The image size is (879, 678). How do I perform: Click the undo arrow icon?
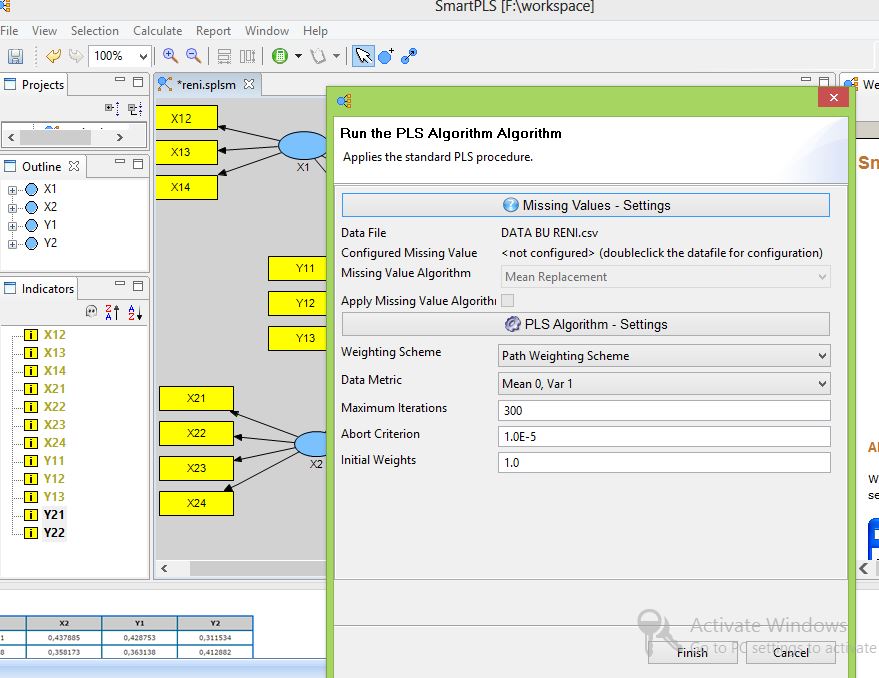[x=53, y=56]
